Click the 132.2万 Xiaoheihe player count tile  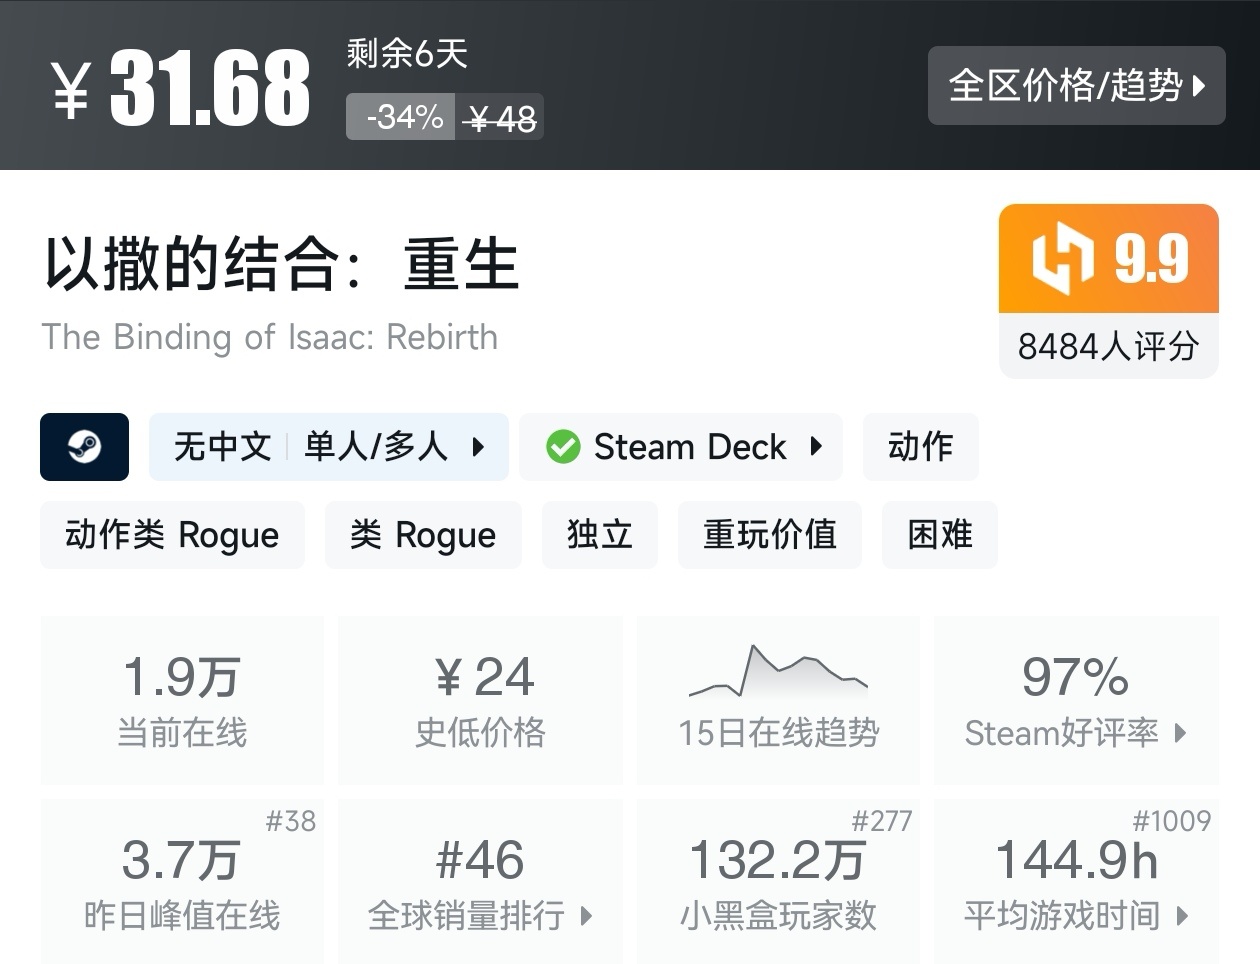[778, 880]
